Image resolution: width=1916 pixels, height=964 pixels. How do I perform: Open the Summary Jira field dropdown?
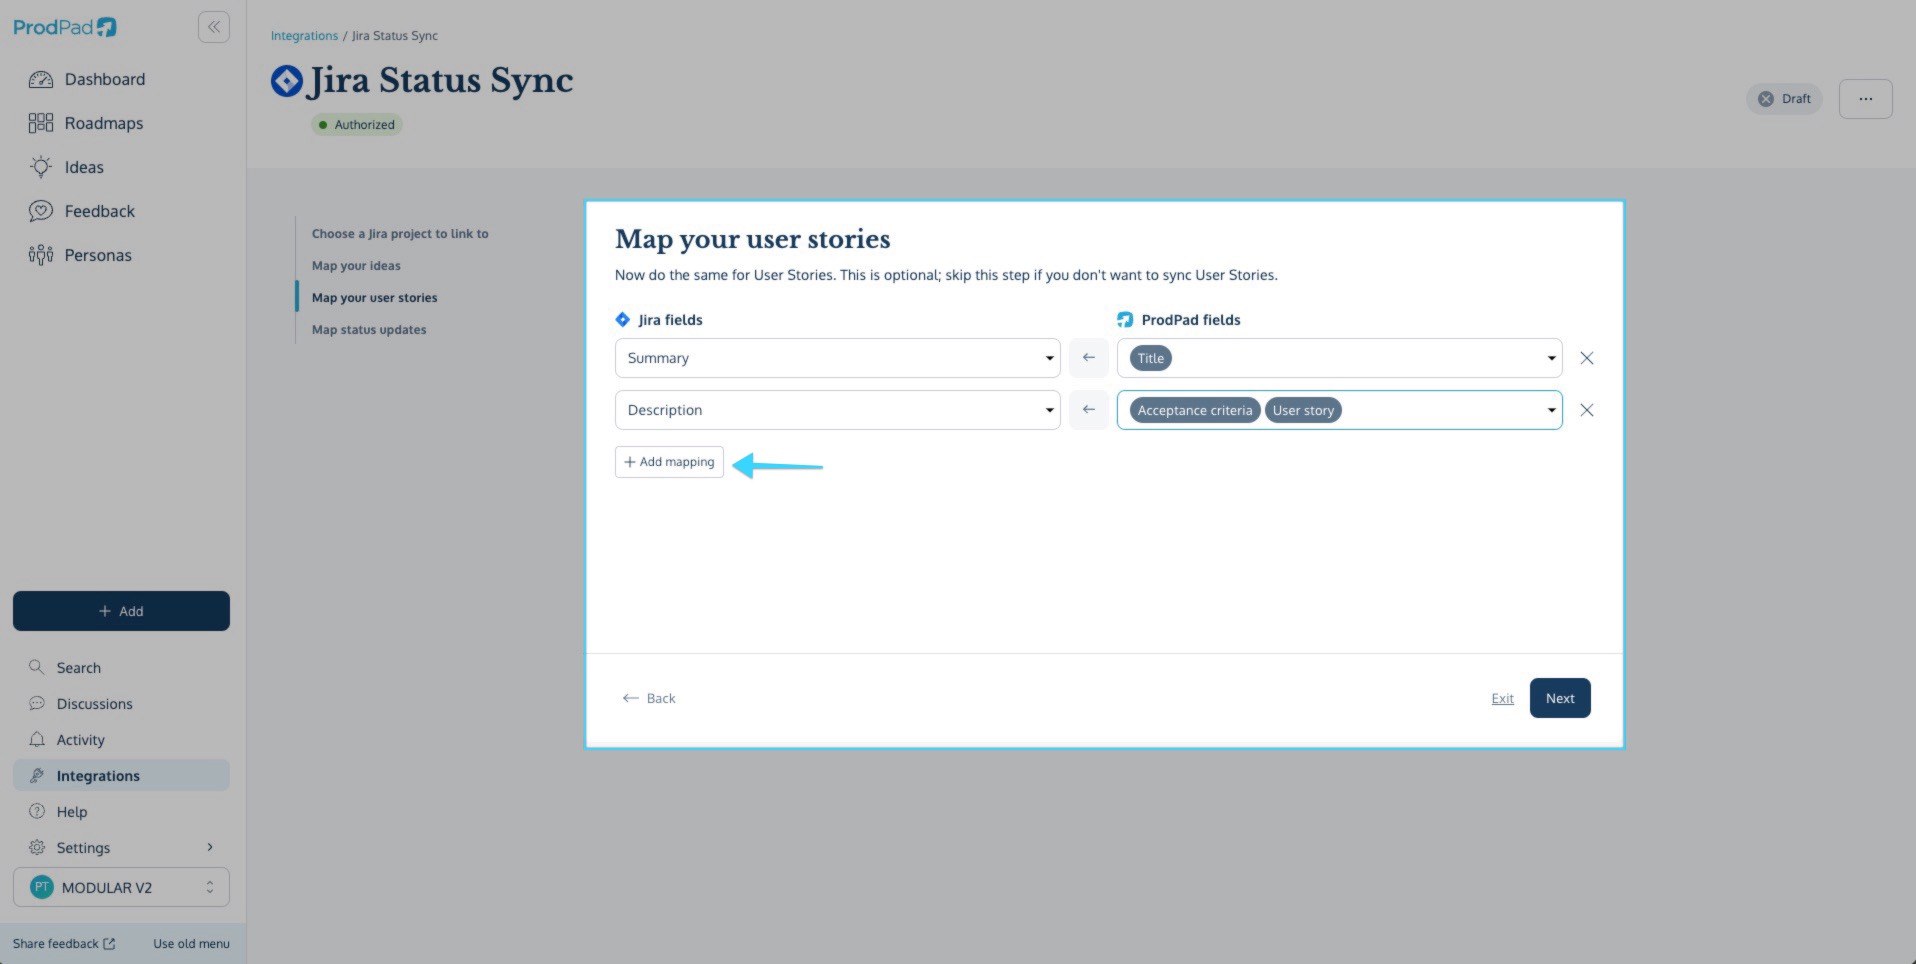click(838, 358)
